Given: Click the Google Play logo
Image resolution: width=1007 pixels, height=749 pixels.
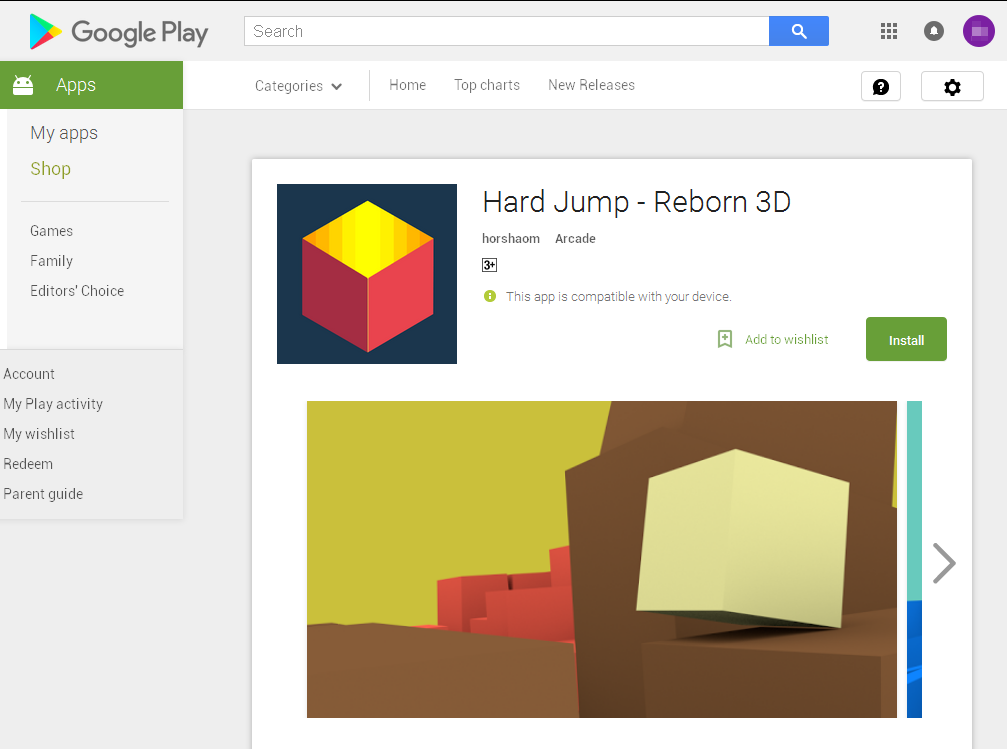Looking at the screenshot, I should coord(118,32).
